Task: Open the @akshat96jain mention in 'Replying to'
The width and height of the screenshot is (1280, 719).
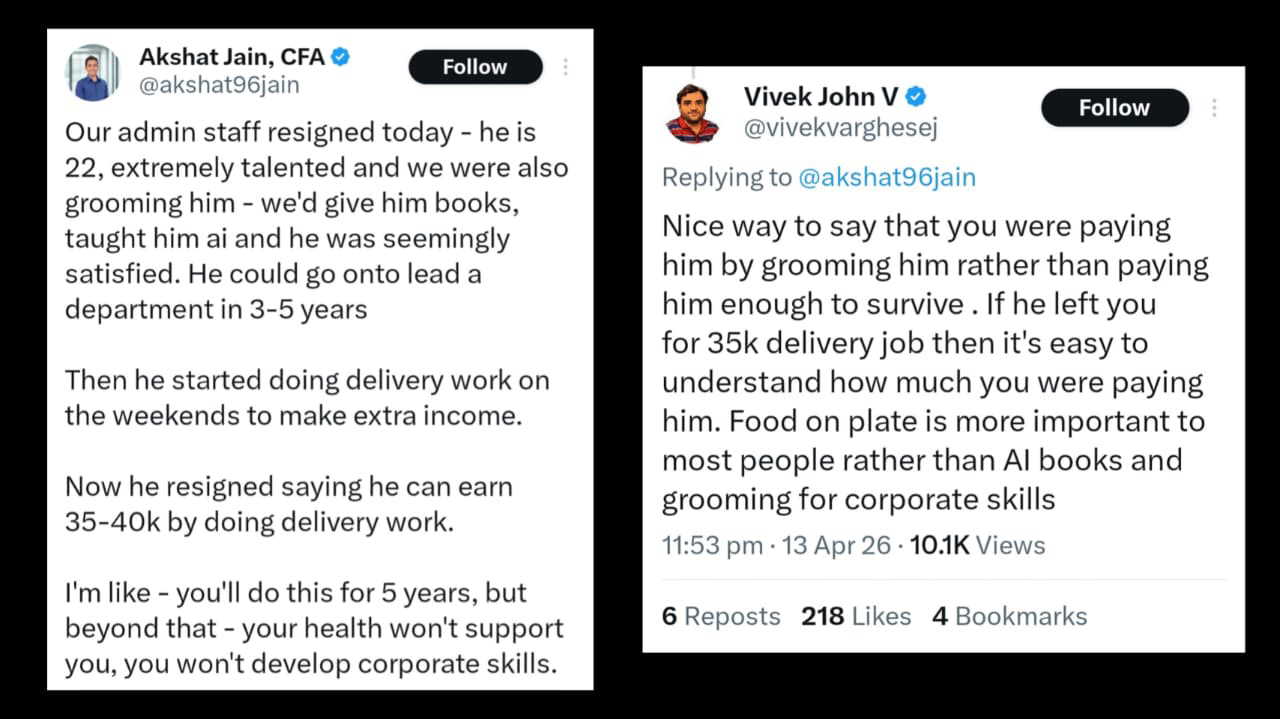Action: [886, 177]
